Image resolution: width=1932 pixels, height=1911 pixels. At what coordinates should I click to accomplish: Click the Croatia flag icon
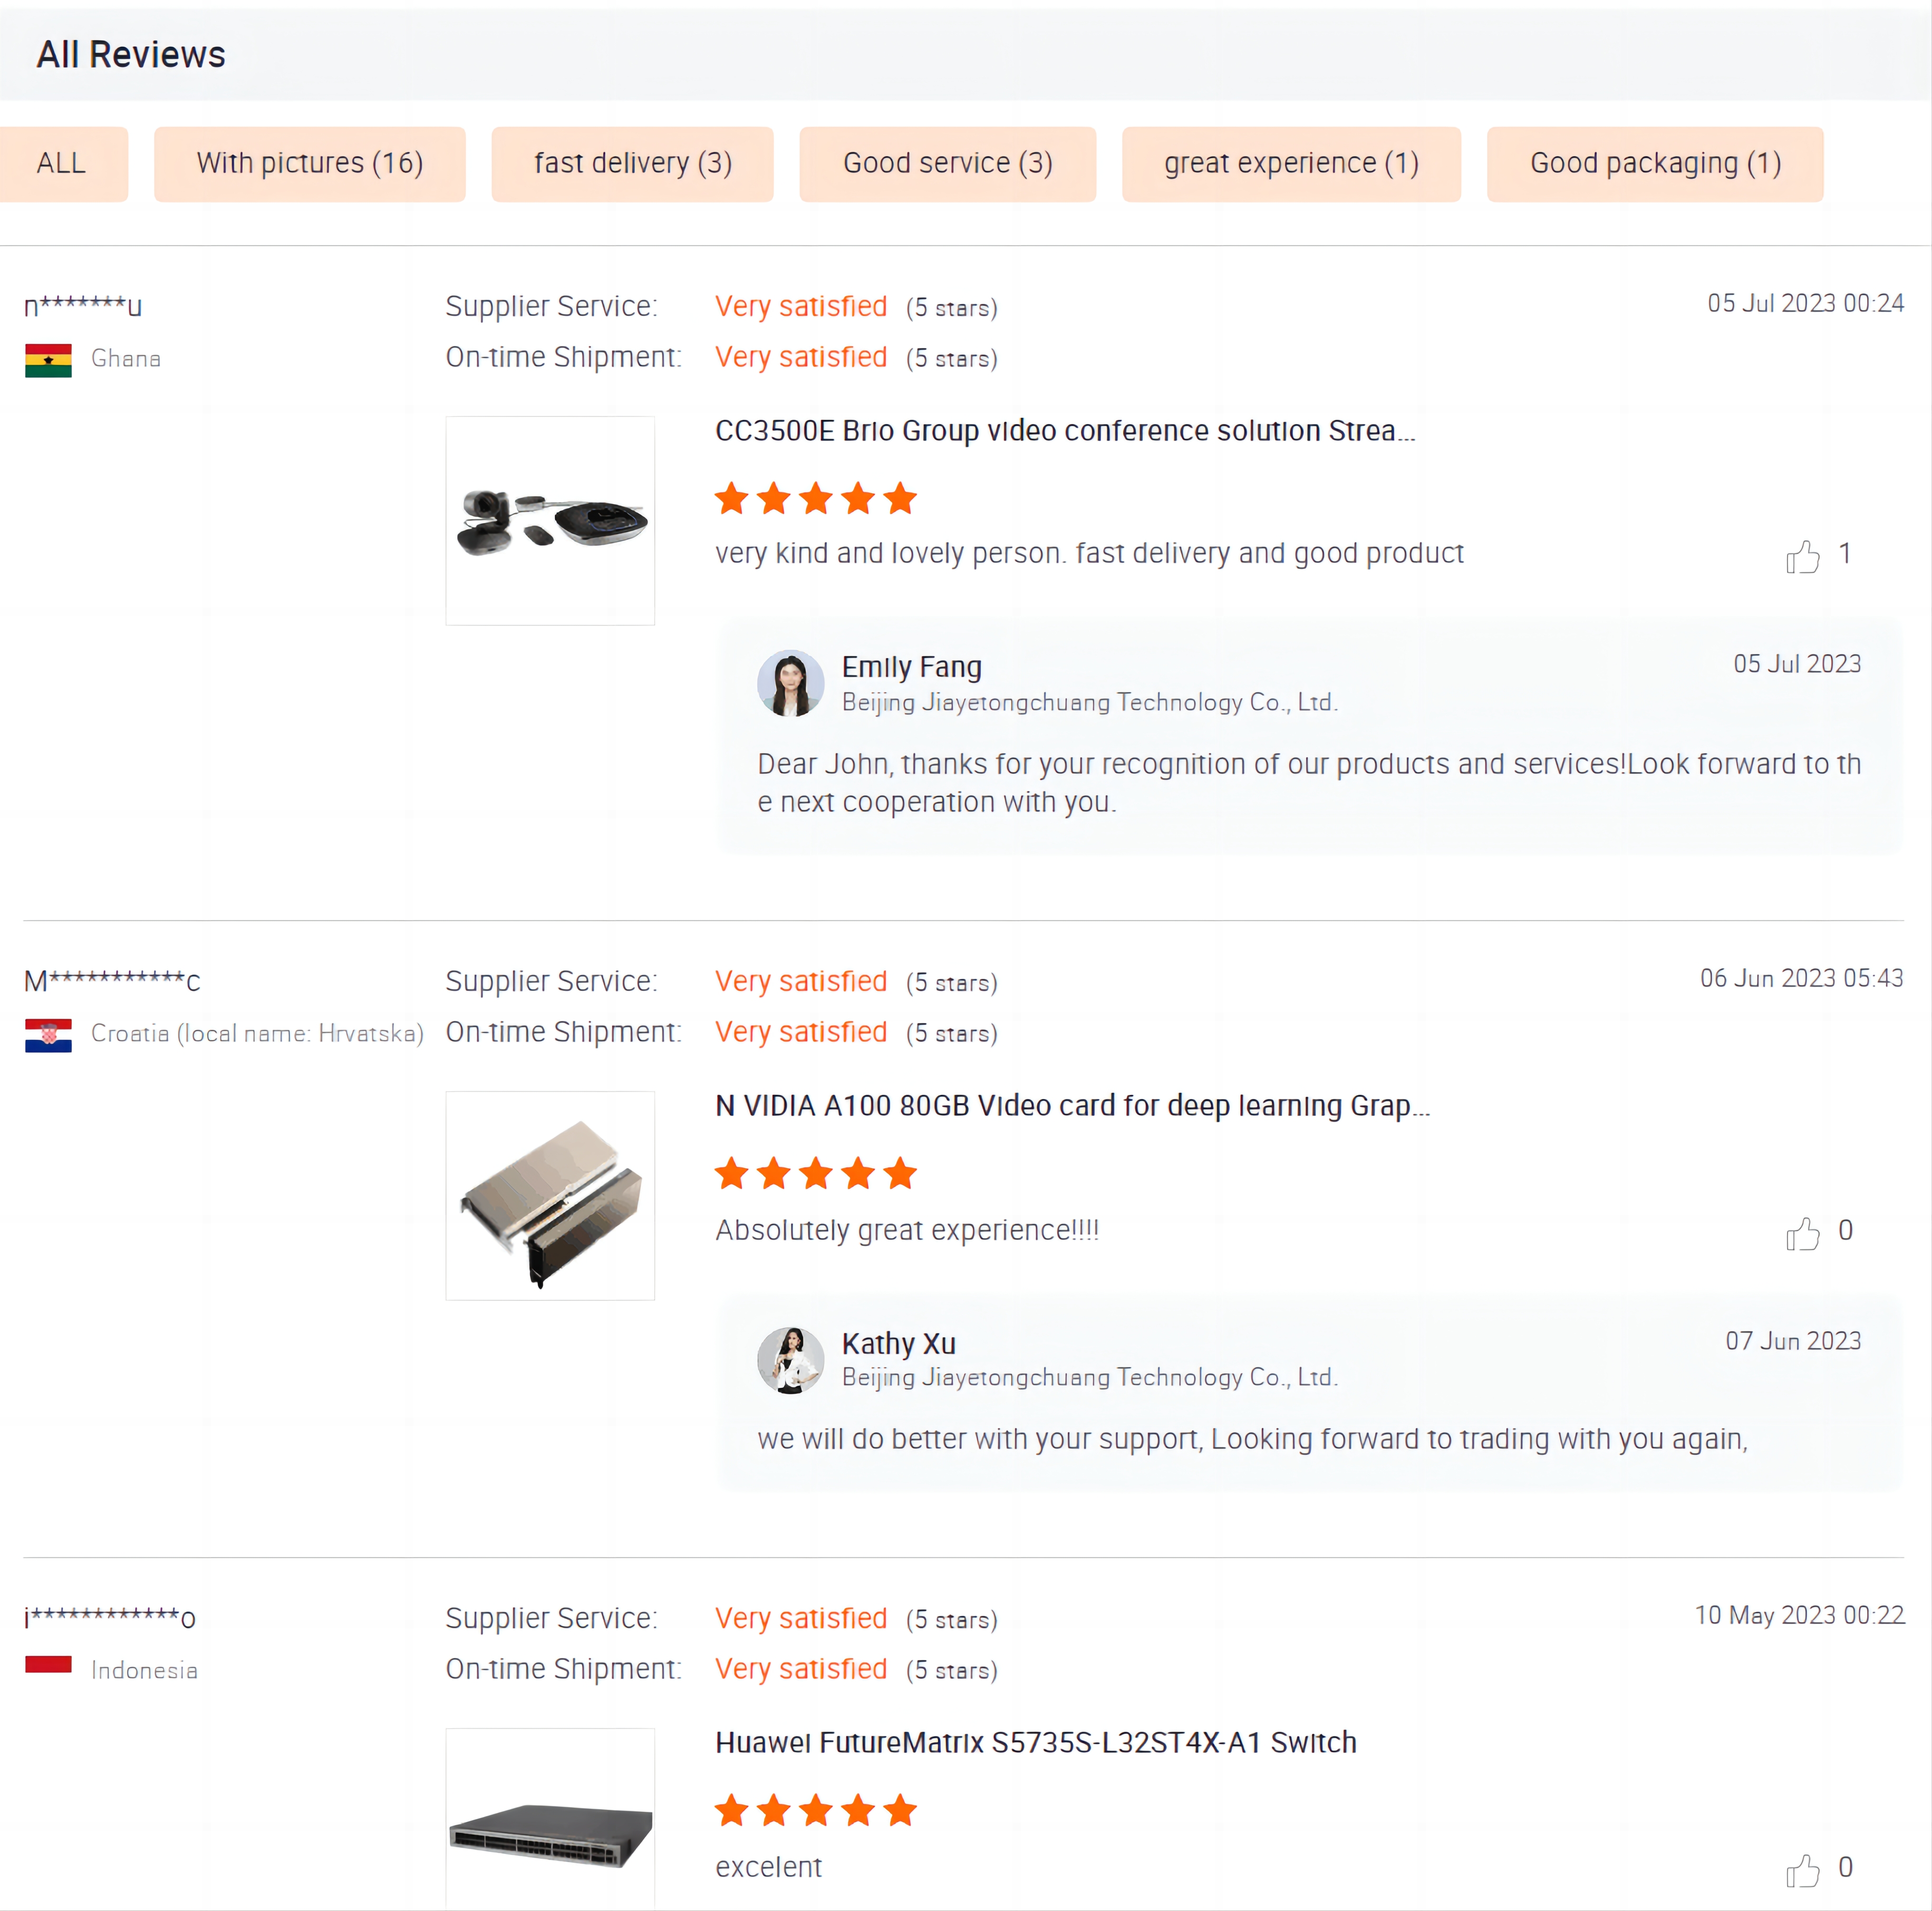(48, 1035)
